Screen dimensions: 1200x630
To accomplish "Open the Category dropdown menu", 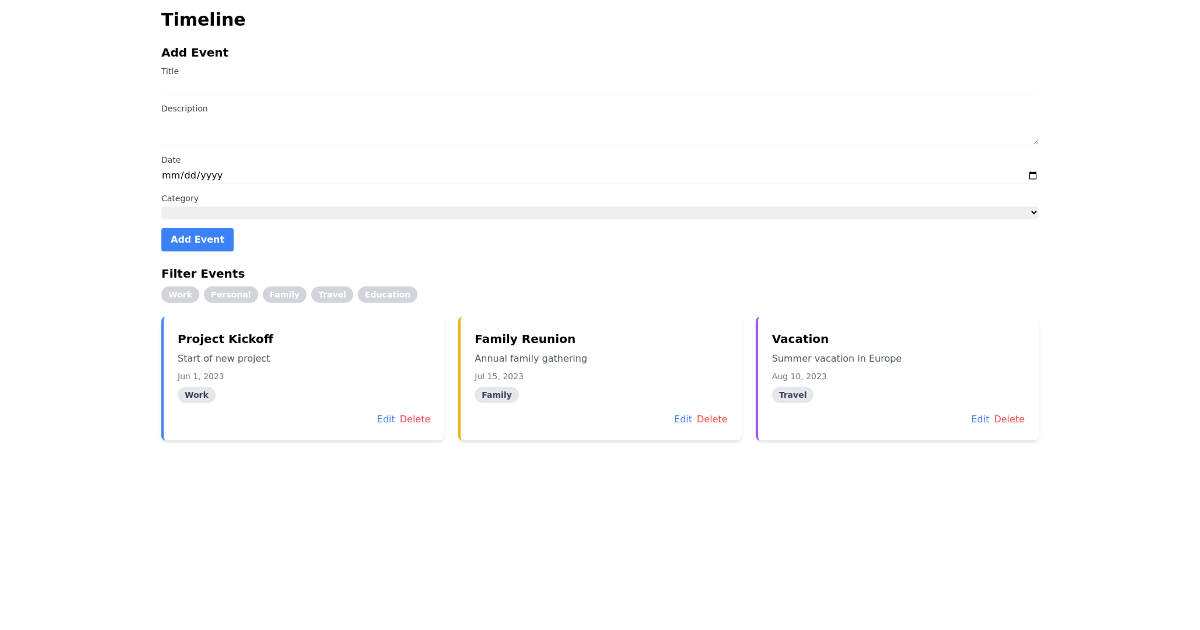I will (600, 211).
